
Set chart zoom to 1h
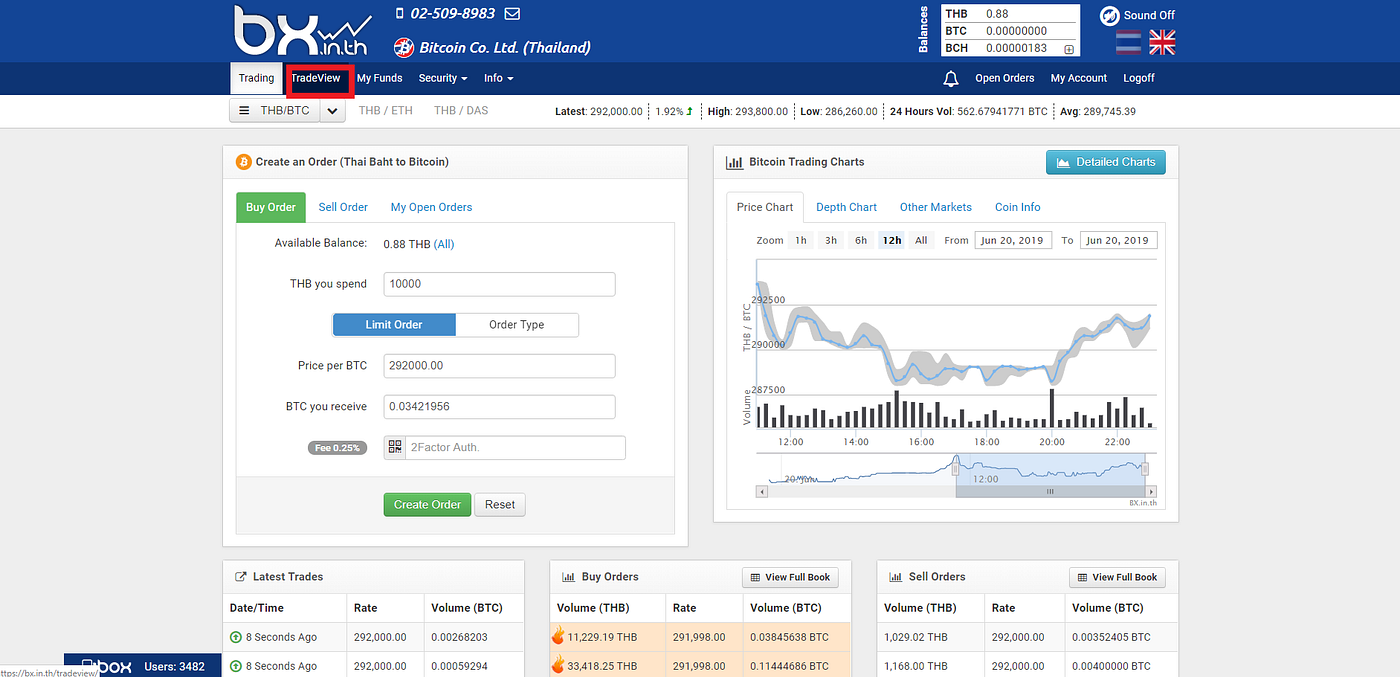(x=801, y=240)
